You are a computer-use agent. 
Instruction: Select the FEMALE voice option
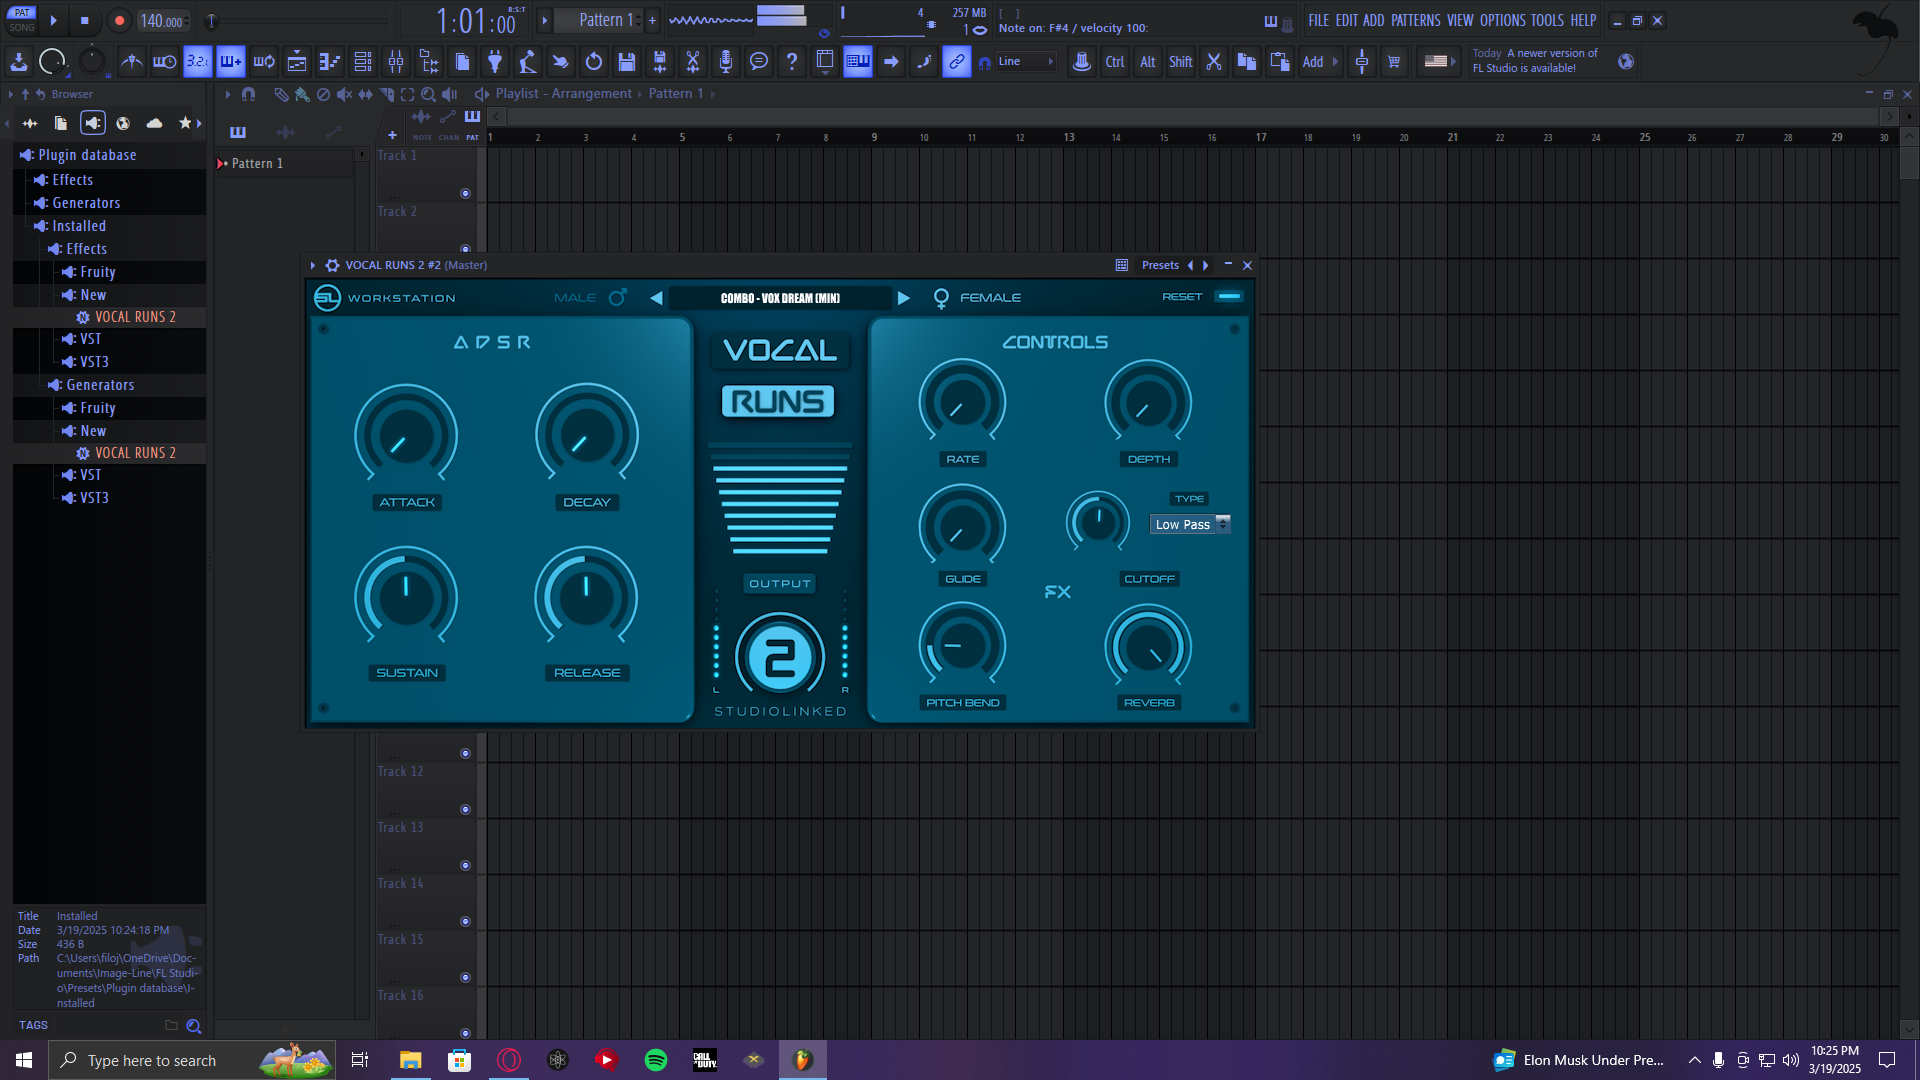(x=990, y=298)
